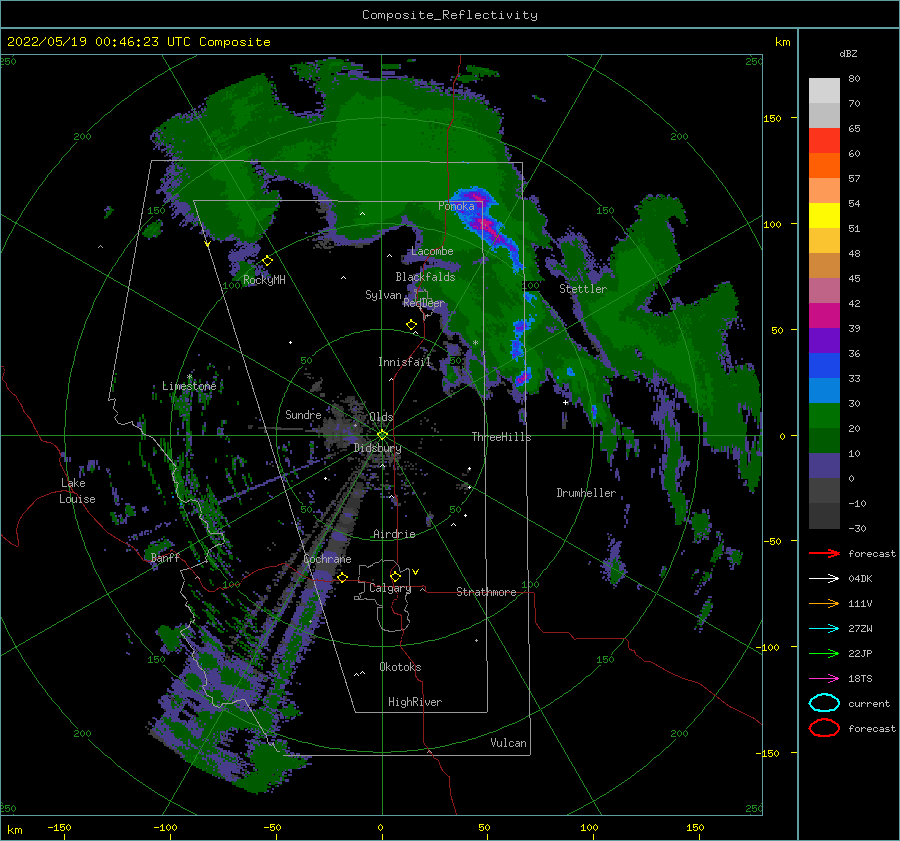Click the HighRiver label
900x841 pixels.
pos(415,702)
